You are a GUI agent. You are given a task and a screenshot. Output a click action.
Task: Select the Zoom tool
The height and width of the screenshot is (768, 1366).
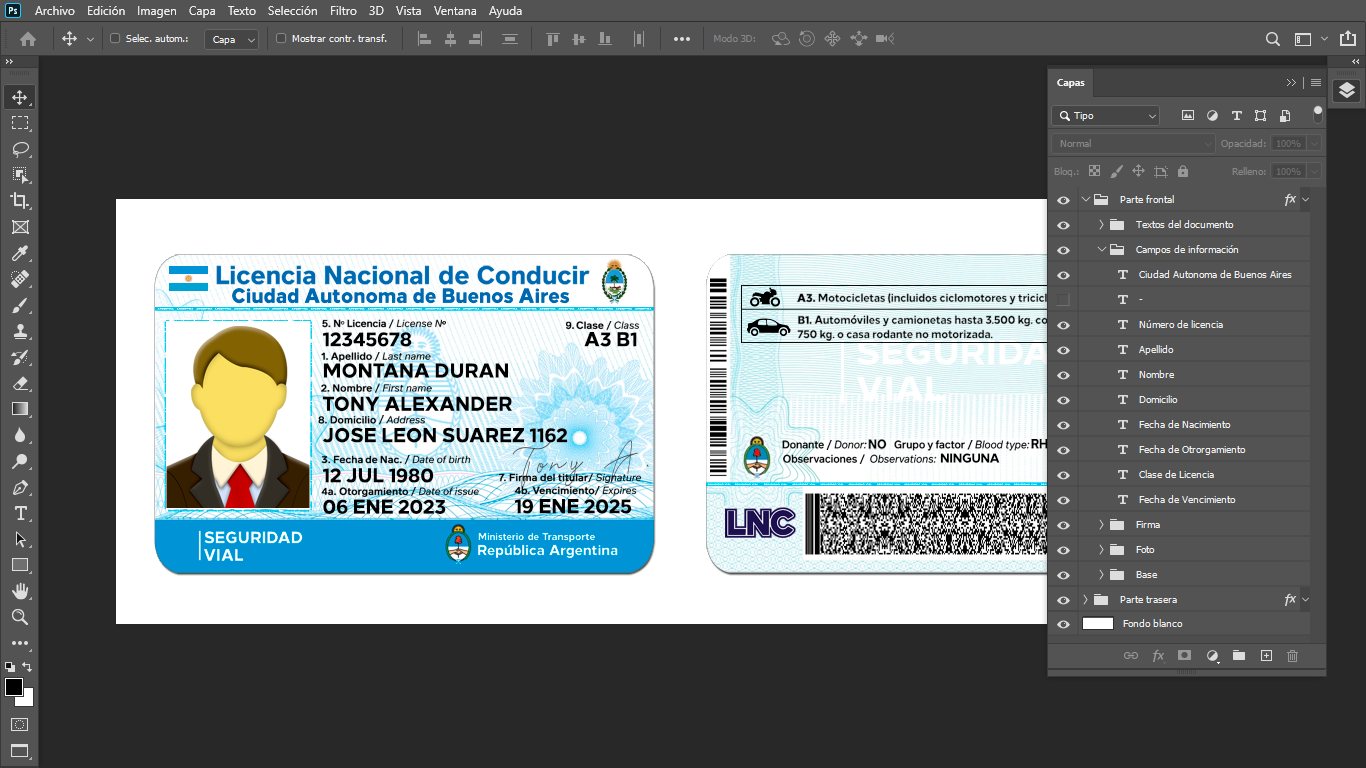pos(20,617)
